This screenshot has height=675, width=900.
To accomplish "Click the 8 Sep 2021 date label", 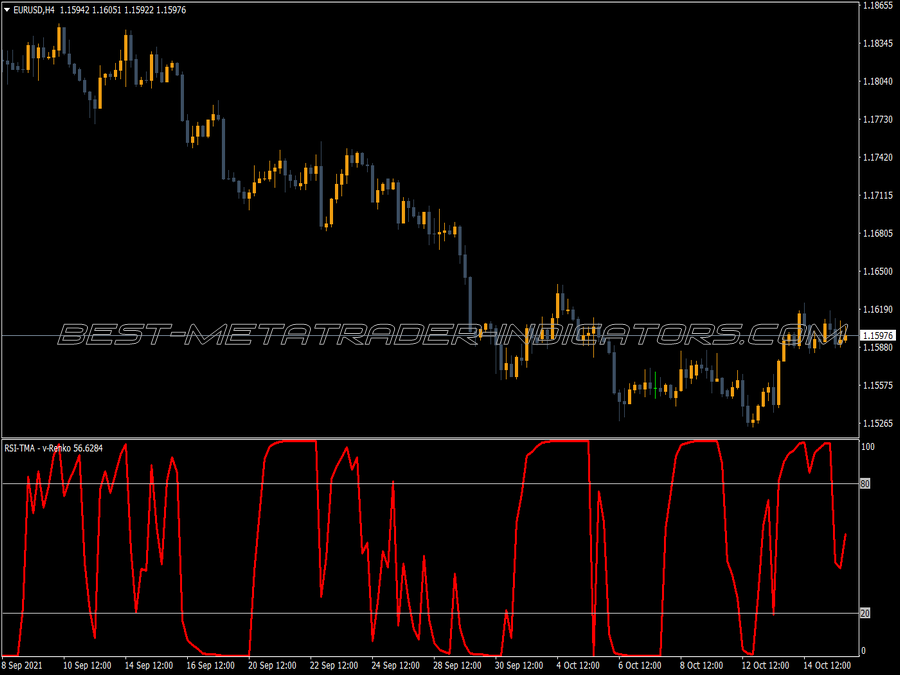I will click(22, 666).
